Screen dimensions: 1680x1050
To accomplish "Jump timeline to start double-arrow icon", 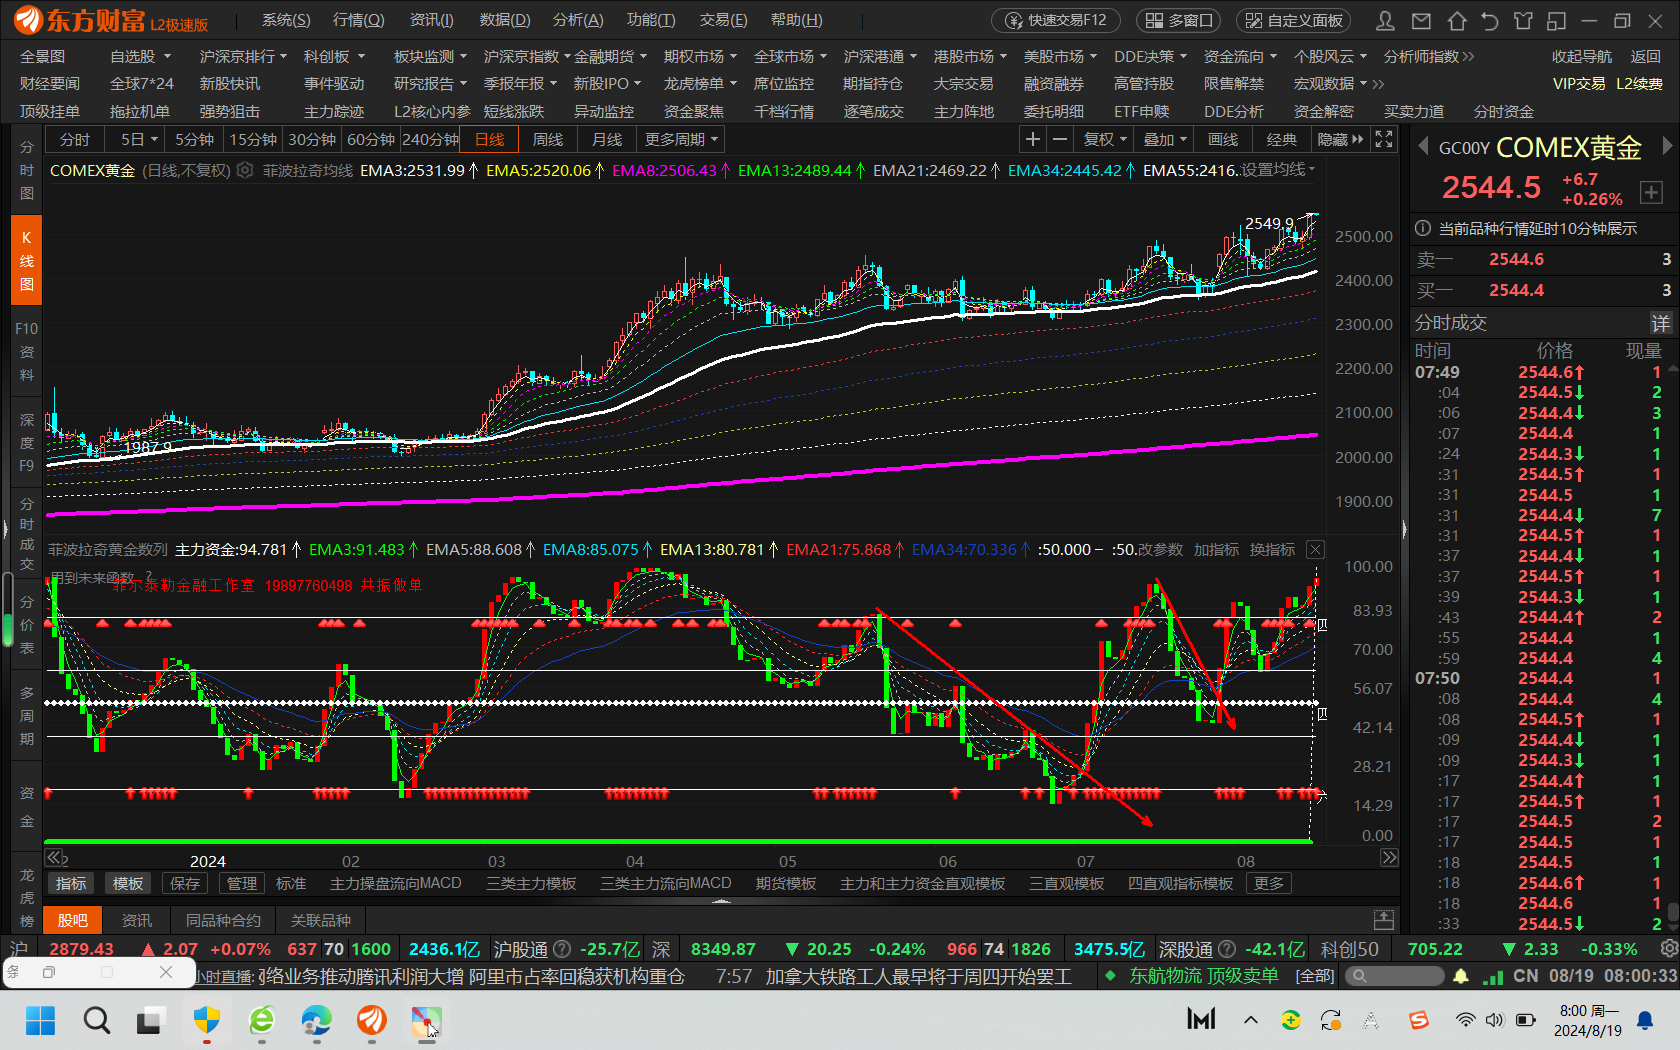I will tap(54, 857).
